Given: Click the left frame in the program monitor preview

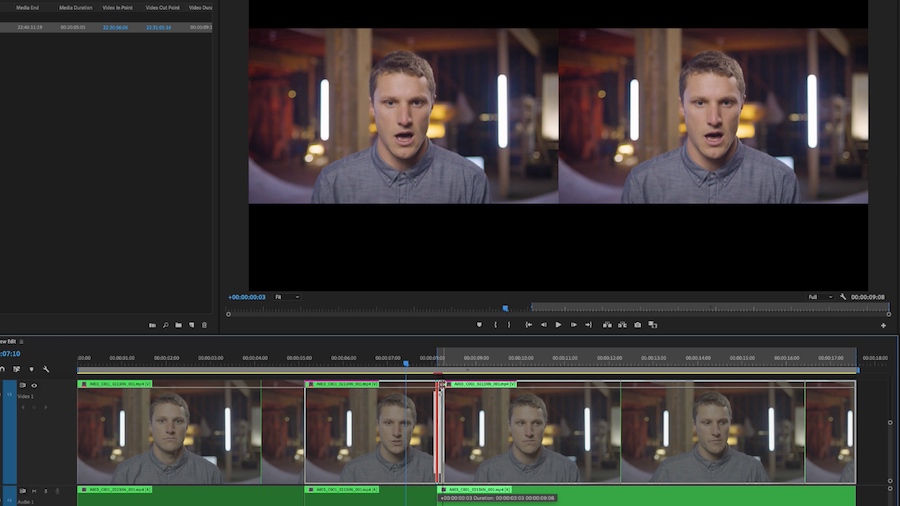Looking at the screenshot, I should [x=404, y=116].
